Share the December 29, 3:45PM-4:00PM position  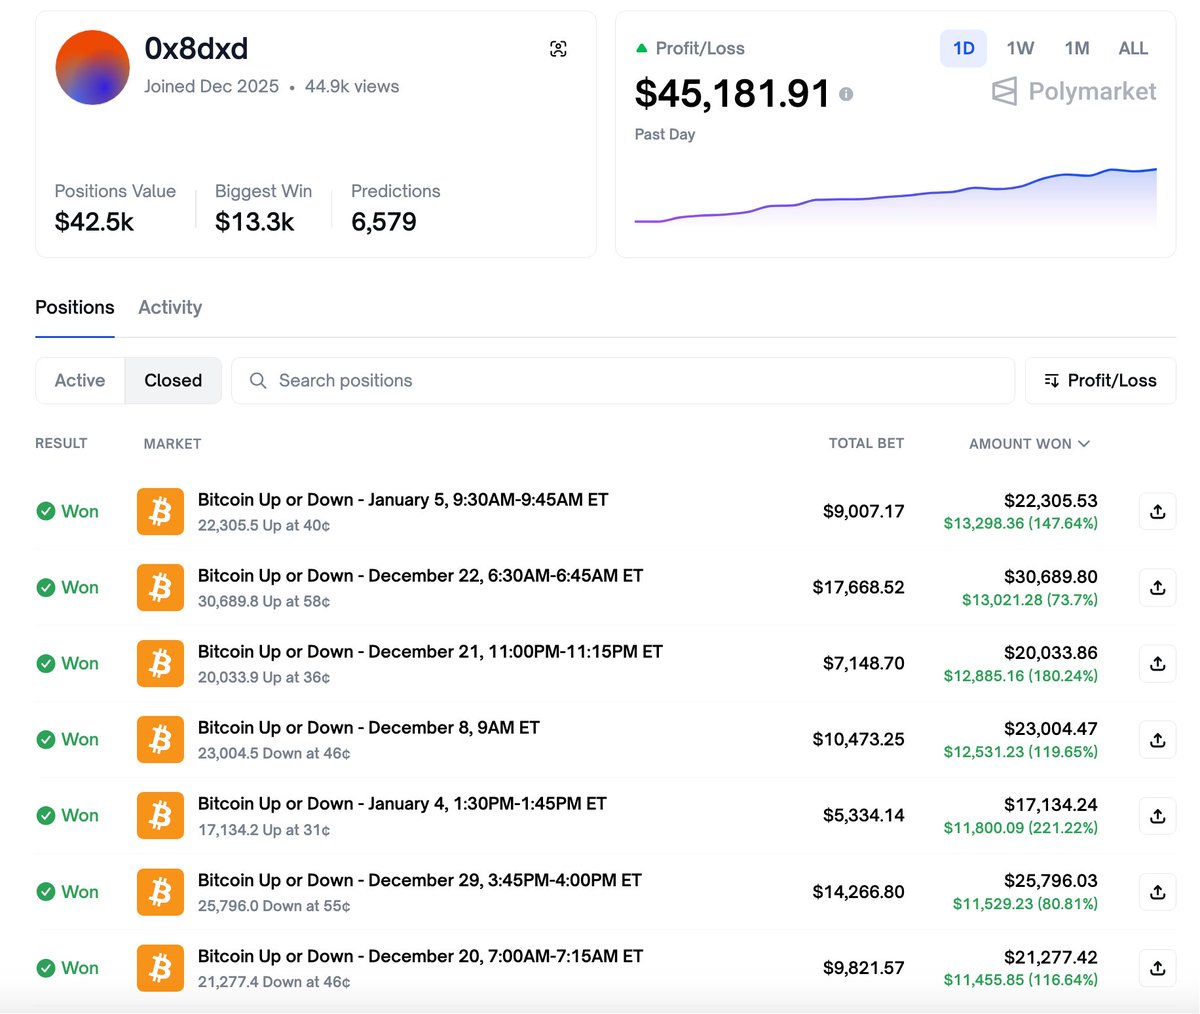coord(1157,891)
